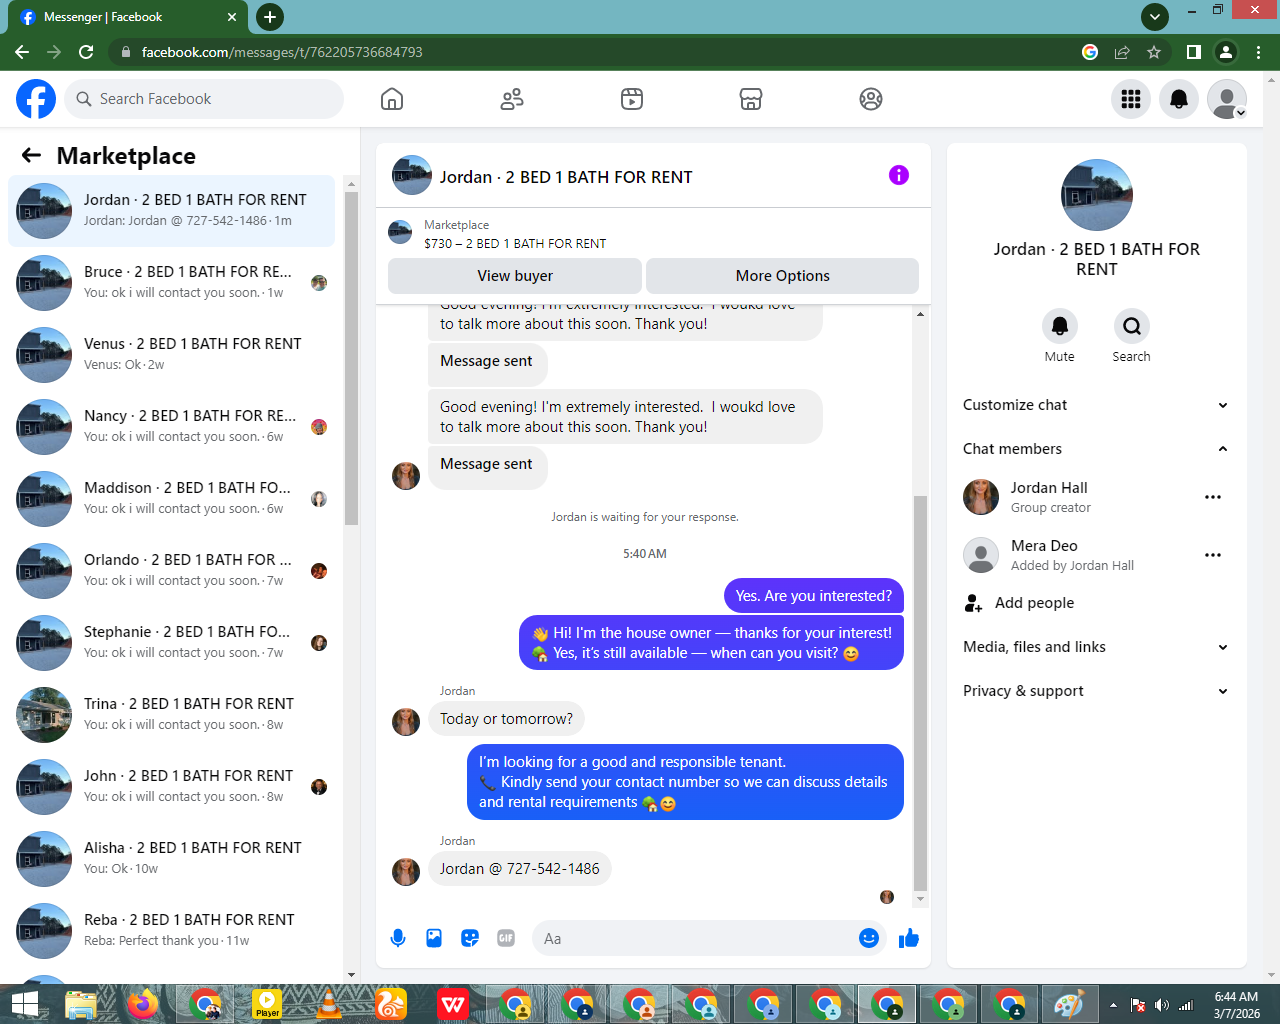
Task: Expand Privacy & support section
Action: click(x=1096, y=691)
